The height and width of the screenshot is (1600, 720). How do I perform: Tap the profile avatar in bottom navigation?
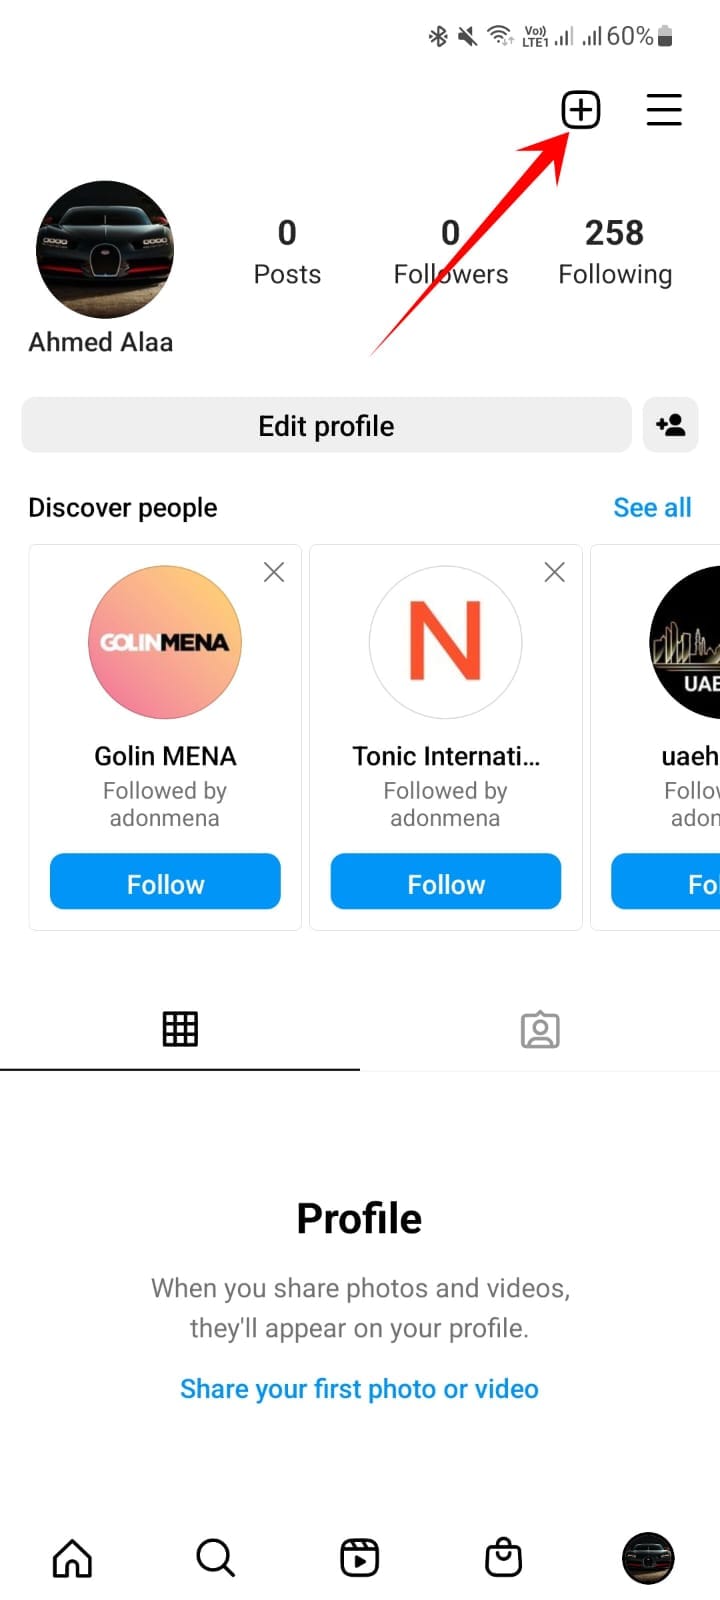(x=648, y=1558)
